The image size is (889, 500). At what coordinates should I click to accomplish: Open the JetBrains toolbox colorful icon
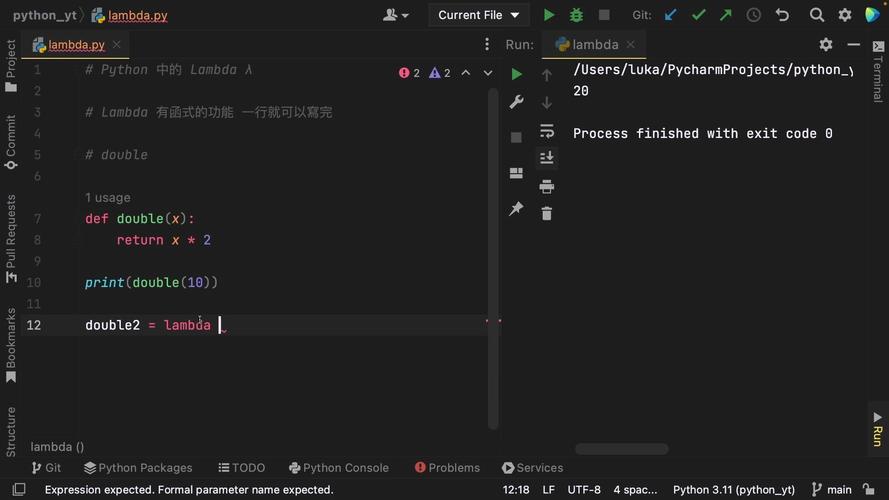tap(872, 14)
